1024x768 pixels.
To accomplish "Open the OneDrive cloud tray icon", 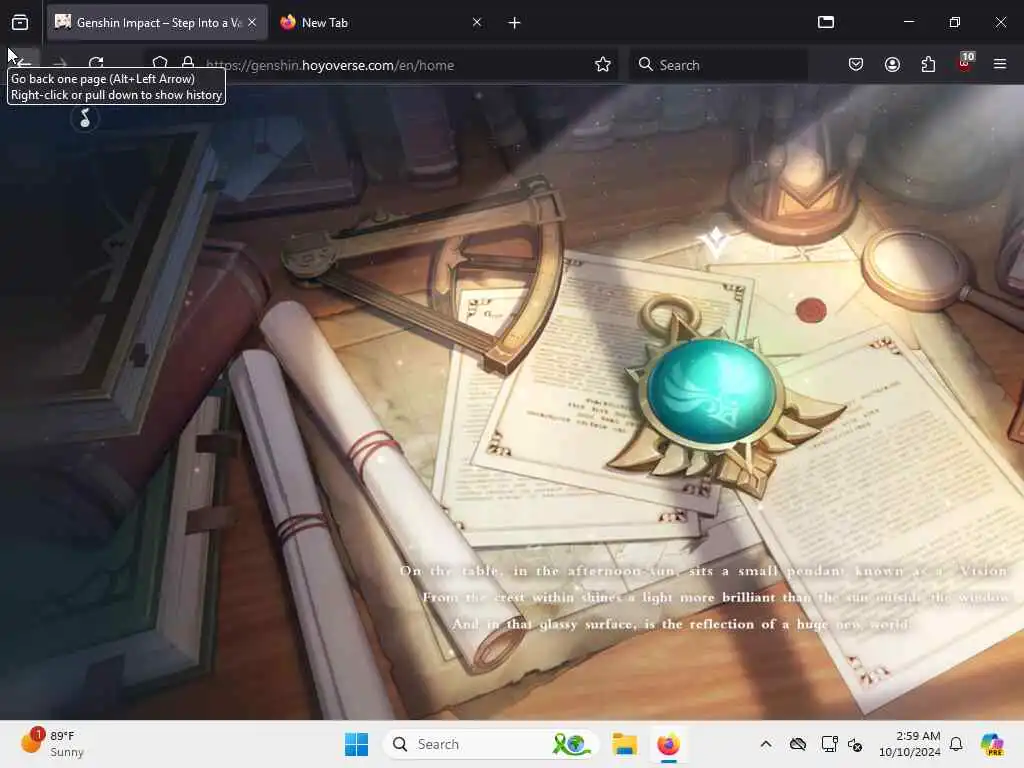I will tap(798, 744).
